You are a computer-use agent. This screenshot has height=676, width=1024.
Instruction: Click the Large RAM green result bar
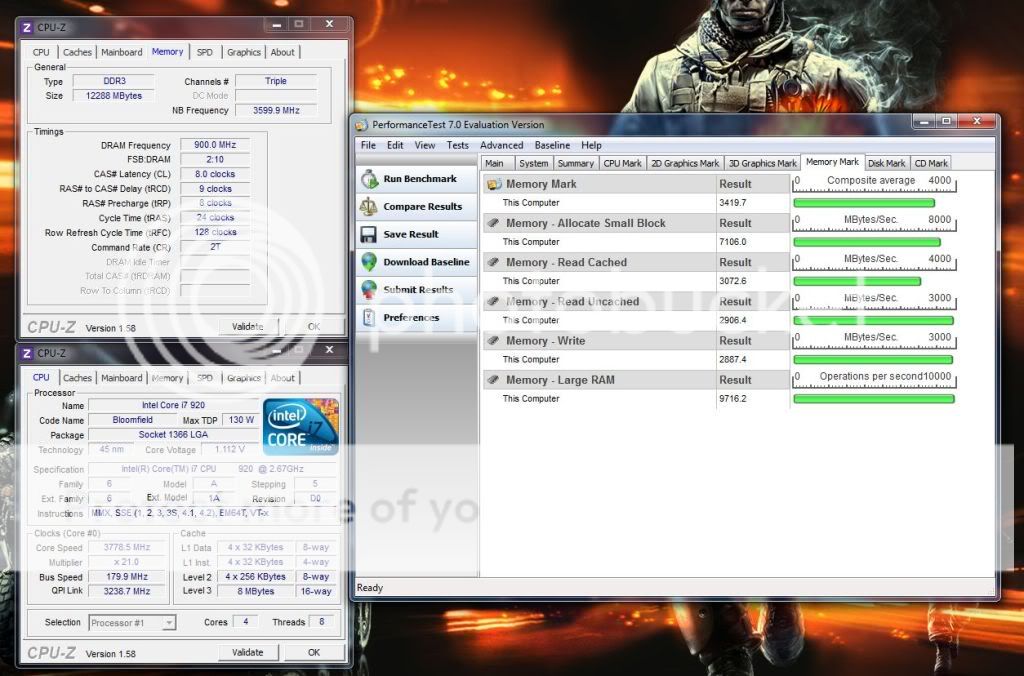click(874, 399)
